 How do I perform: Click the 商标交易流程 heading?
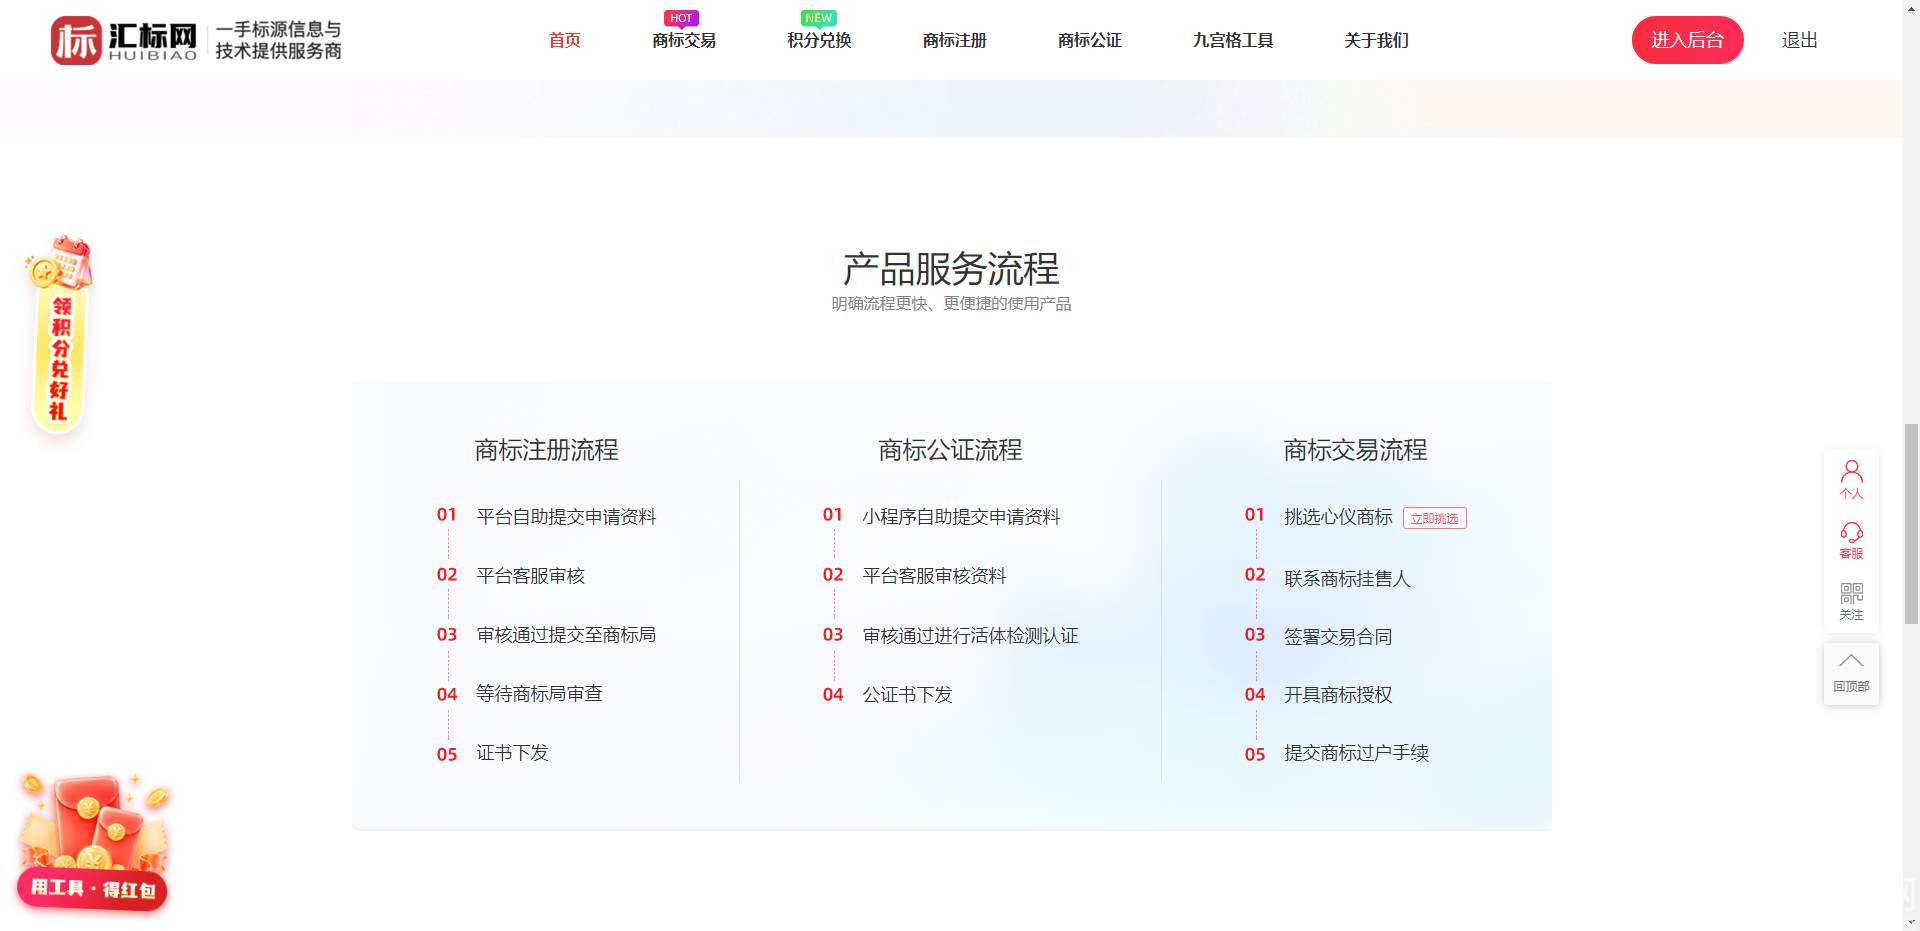(x=1355, y=450)
